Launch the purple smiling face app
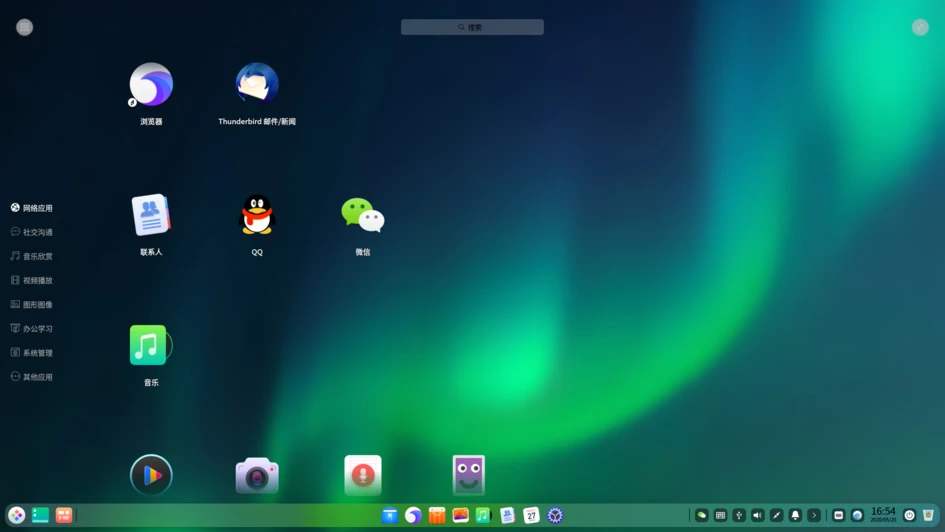 coord(468,475)
